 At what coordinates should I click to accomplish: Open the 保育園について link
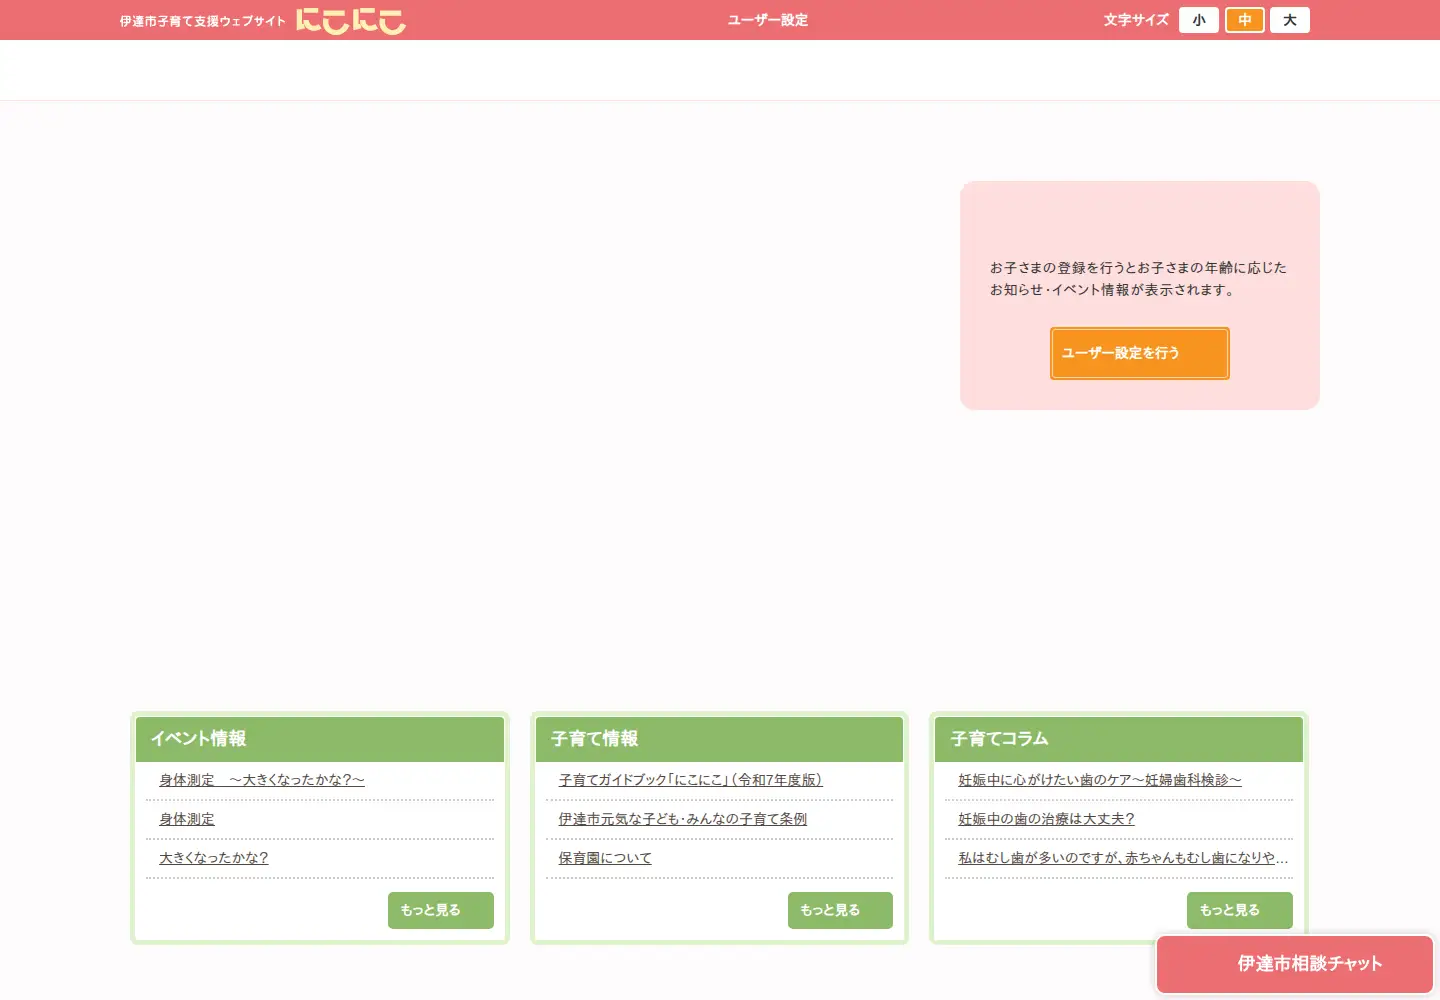[605, 858]
